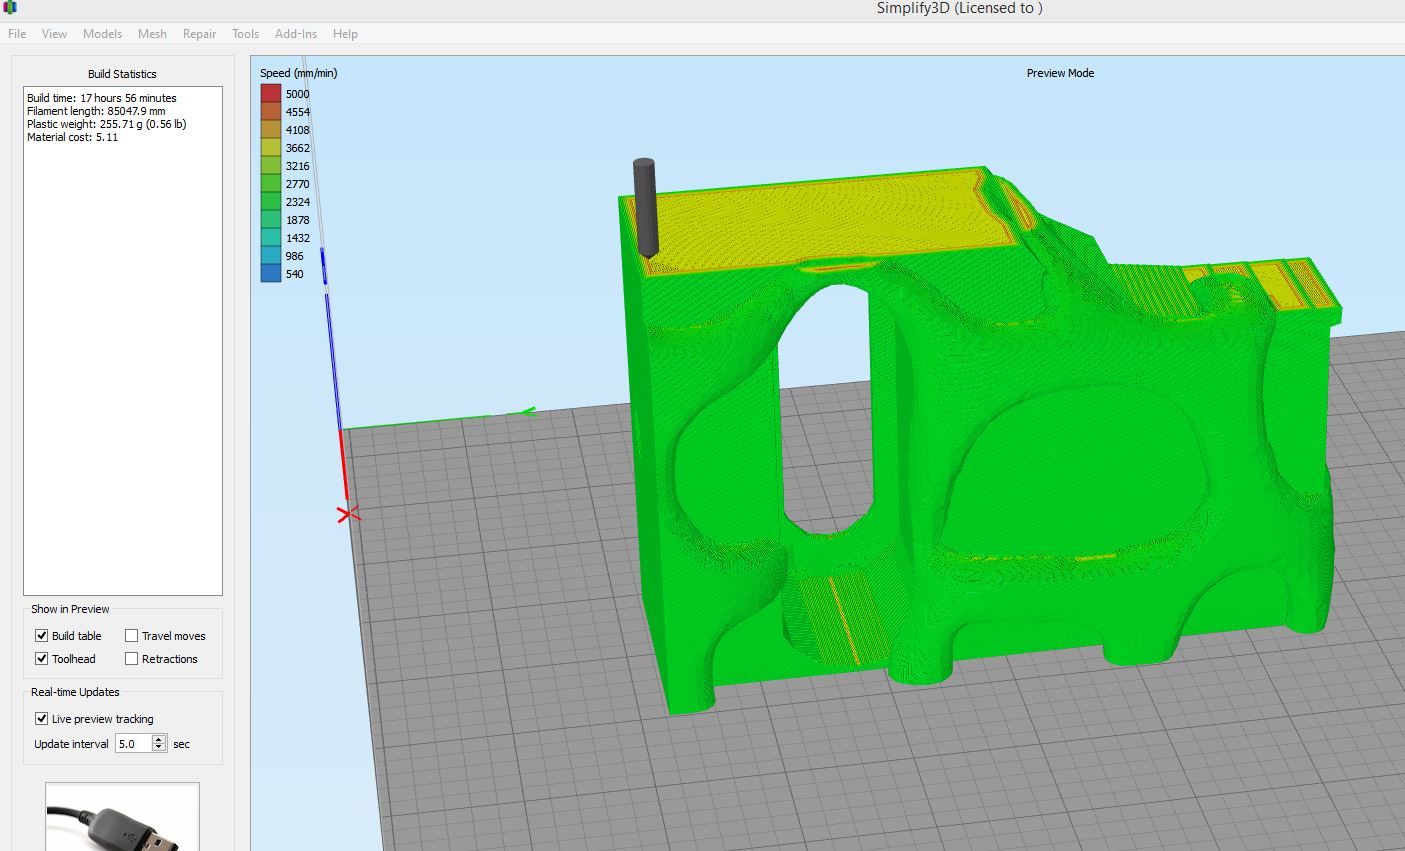Open the Add-Ins menu
This screenshot has width=1405, height=851.
[x=296, y=34]
